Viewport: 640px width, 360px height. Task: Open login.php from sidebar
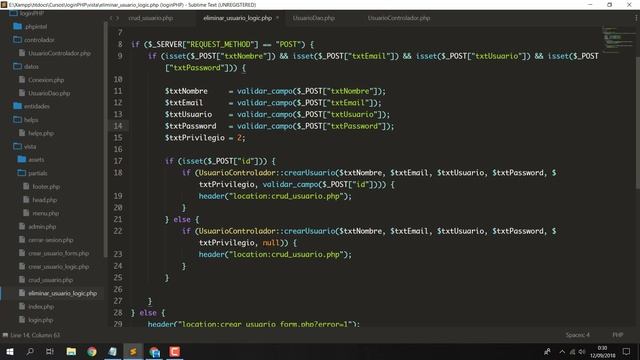40,320
